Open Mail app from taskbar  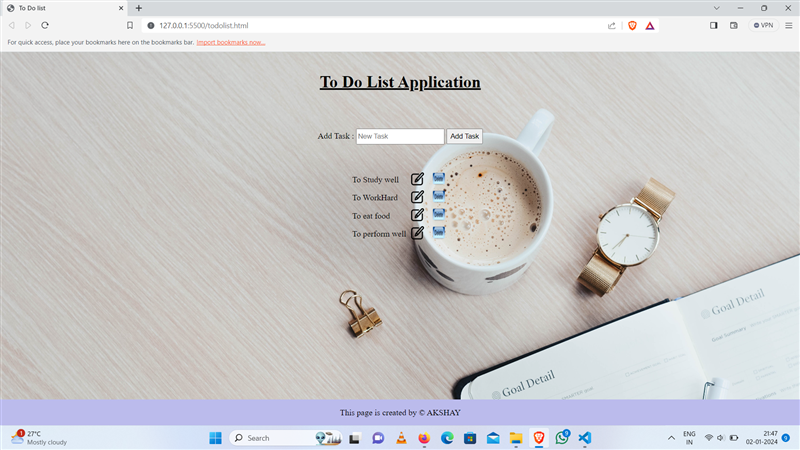[x=493, y=438]
